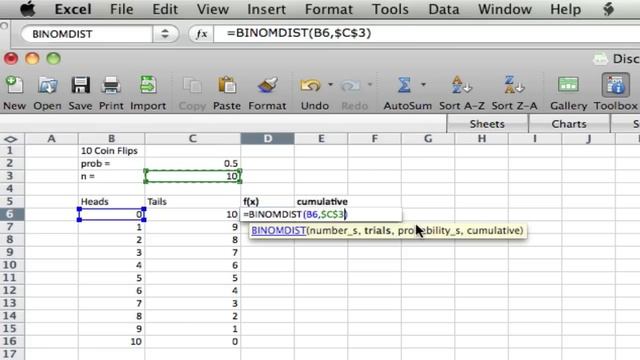This screenshot has width=640, height=360.
Task: Click the Name Box showing BINOMDIST
Action: [87, 34]
